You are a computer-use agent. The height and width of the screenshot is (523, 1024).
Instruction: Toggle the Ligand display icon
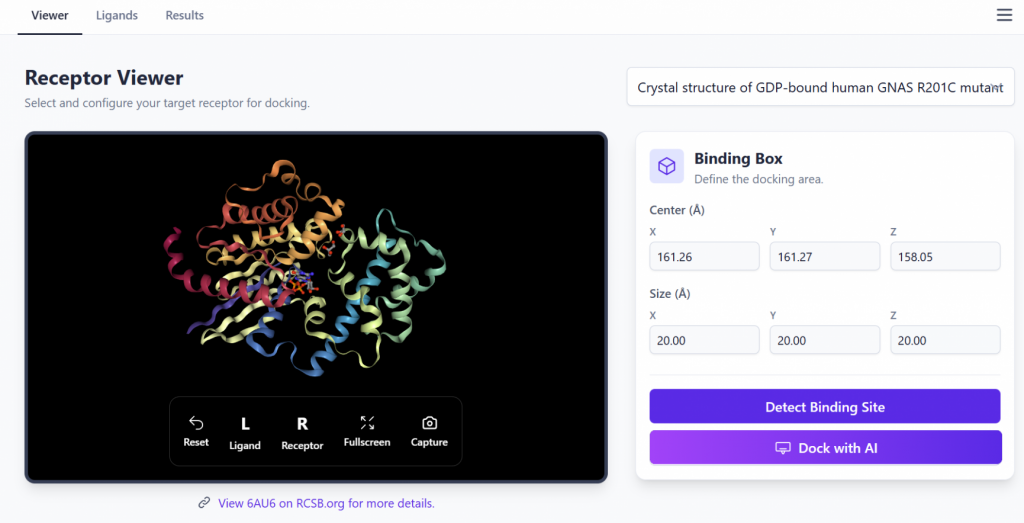coord(245,424)
